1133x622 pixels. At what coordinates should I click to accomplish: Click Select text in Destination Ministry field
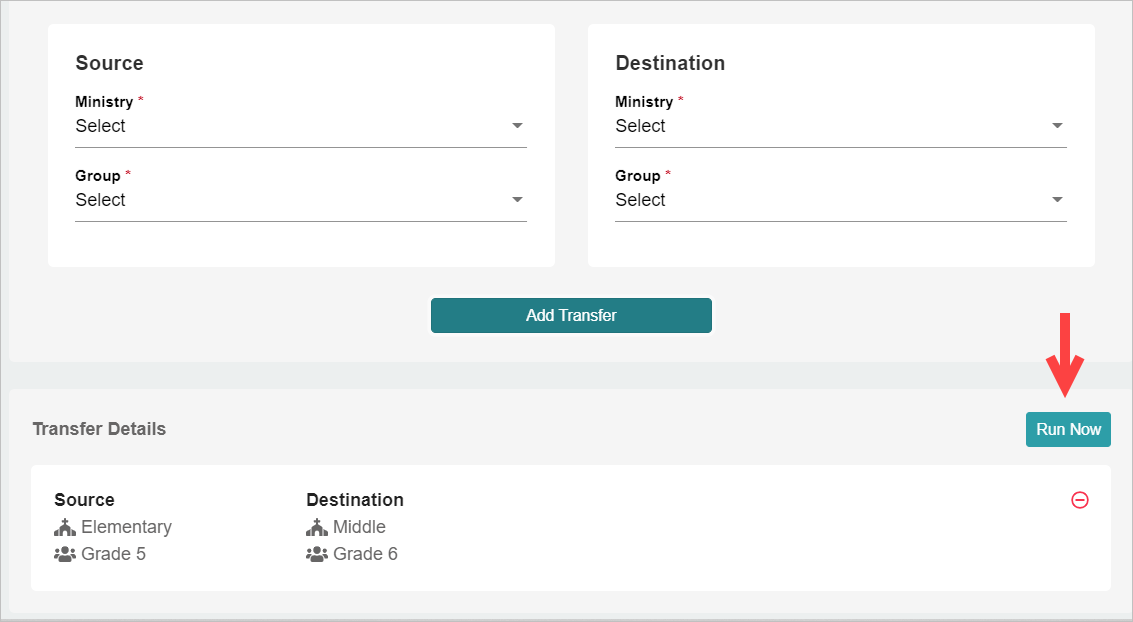coord(641,126)
